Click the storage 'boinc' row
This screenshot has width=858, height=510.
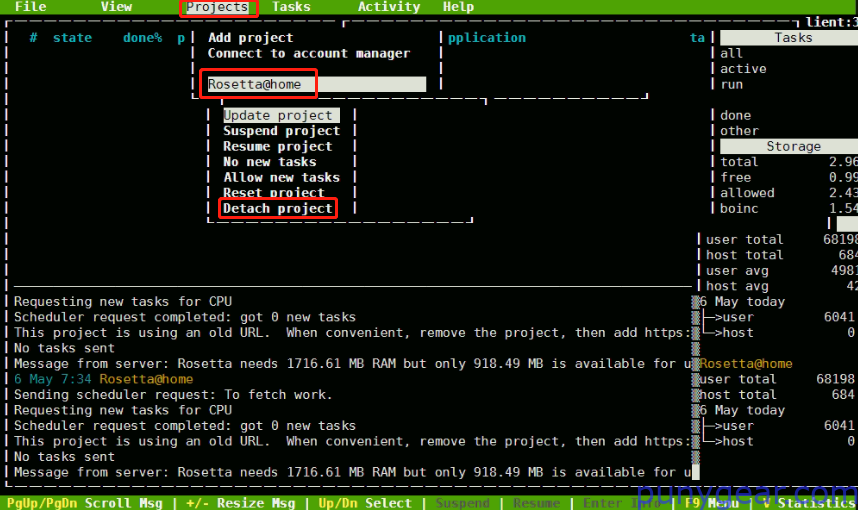[x=789, y=208]
